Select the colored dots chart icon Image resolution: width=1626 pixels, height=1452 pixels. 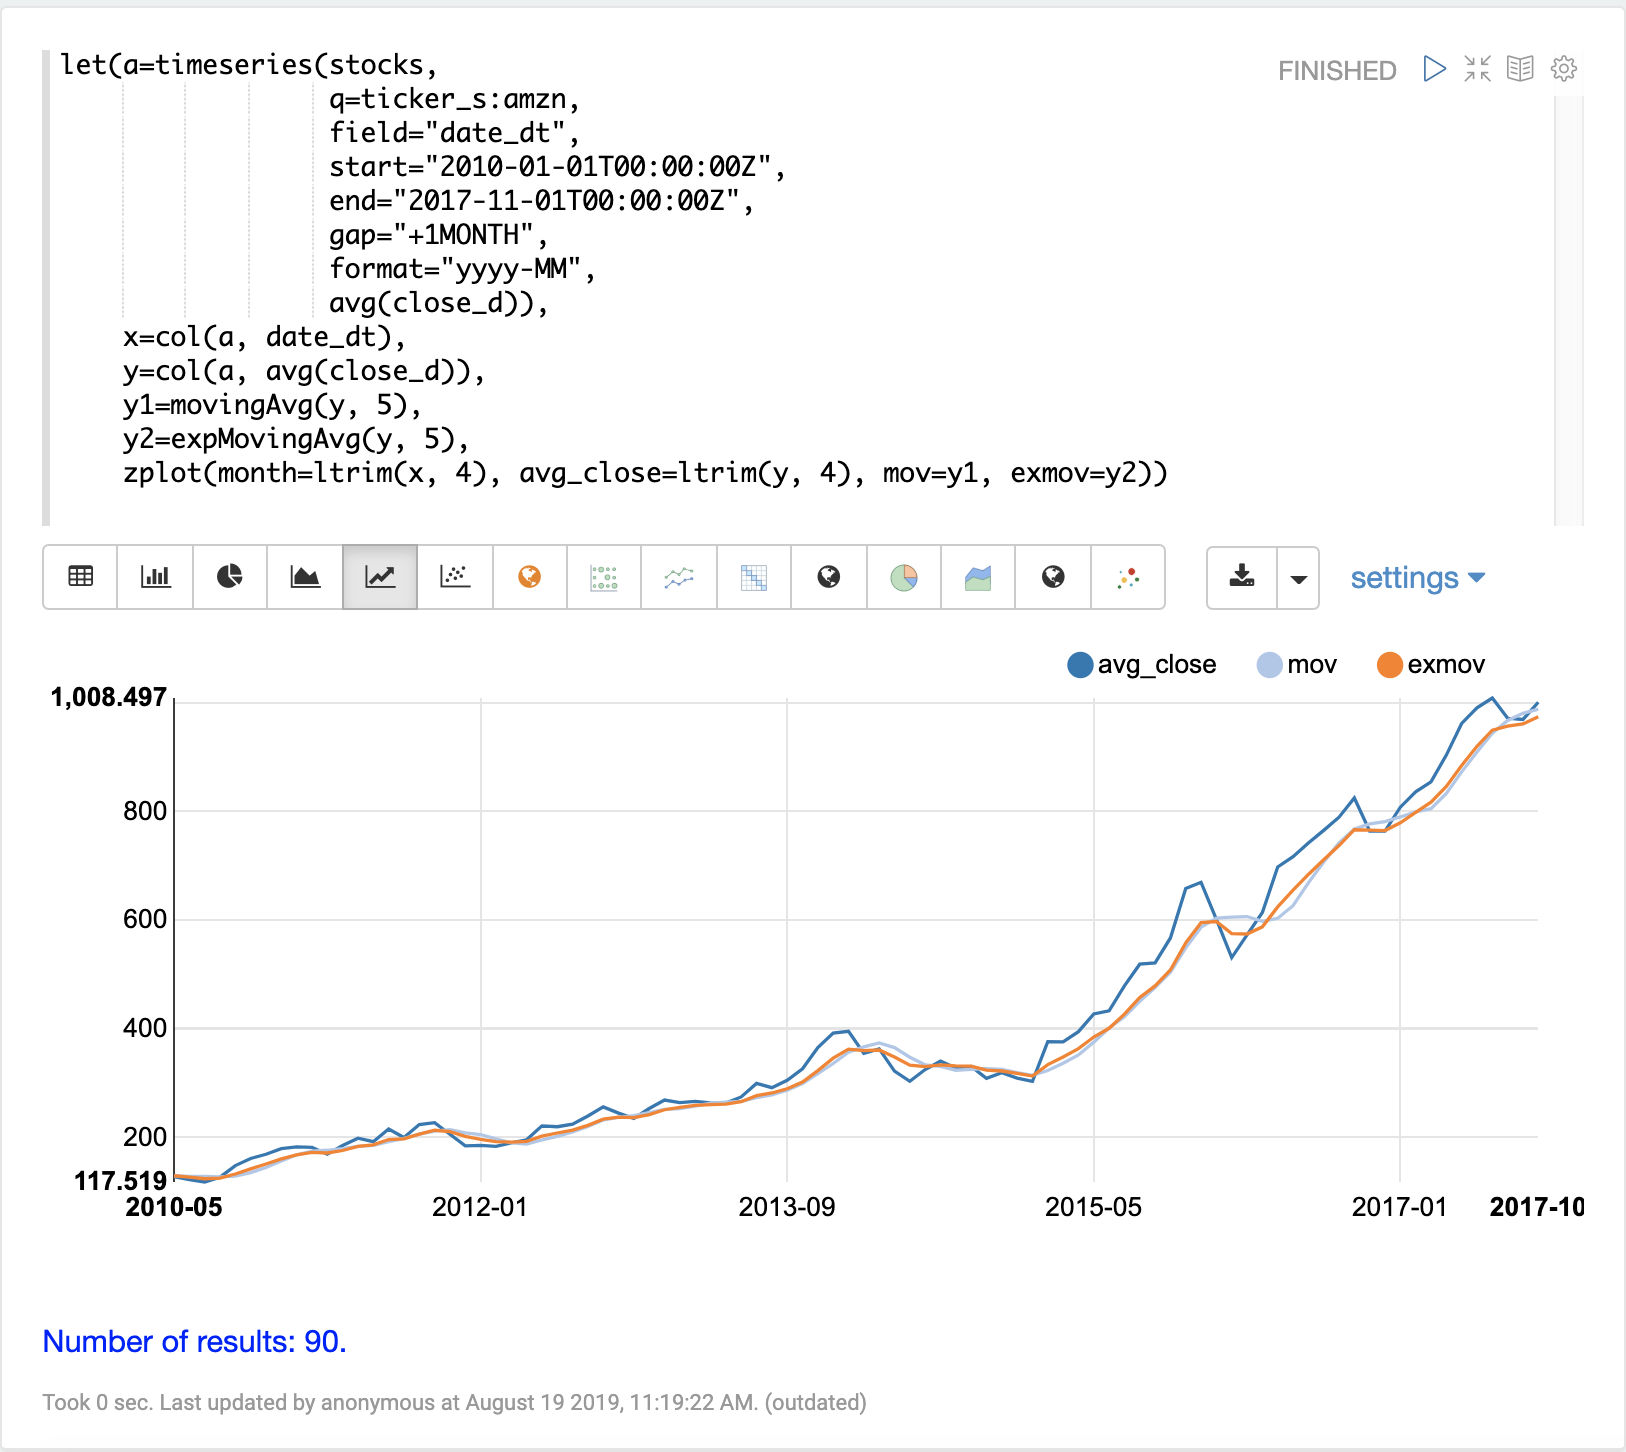(x=1128, y=577)
